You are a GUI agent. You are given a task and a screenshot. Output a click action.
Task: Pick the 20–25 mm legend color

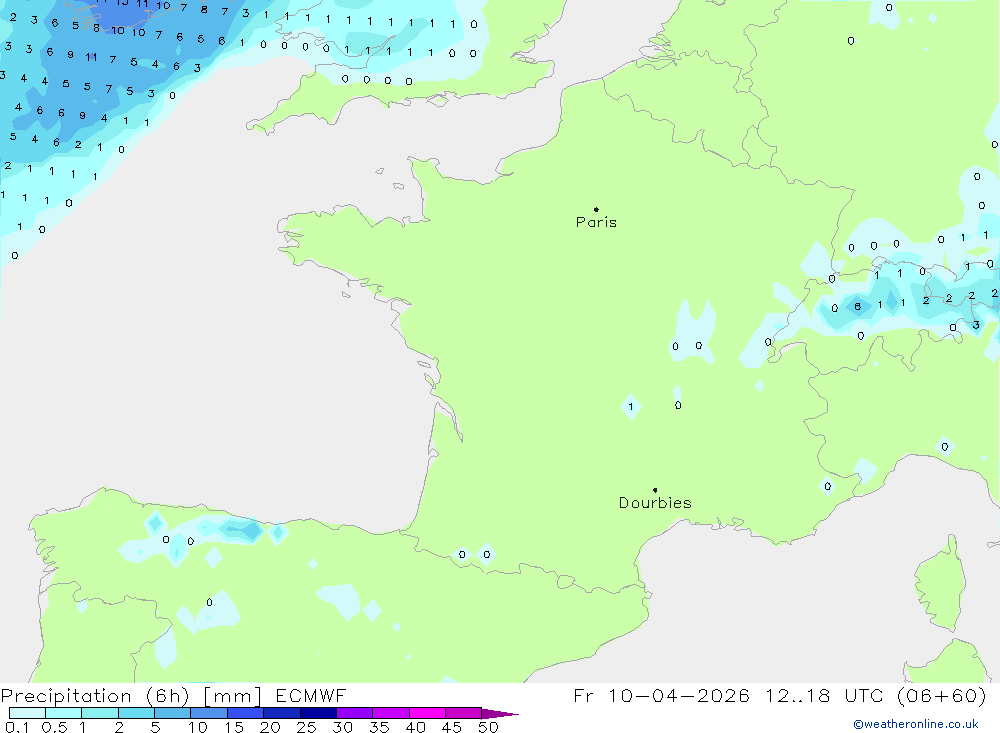282,713
